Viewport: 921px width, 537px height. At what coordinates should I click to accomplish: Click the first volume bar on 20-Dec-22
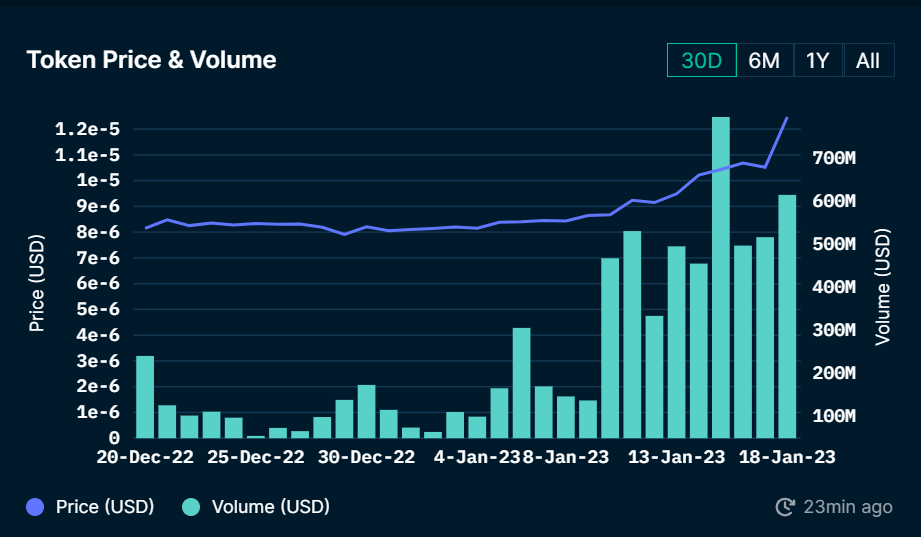tap(145, 397)
